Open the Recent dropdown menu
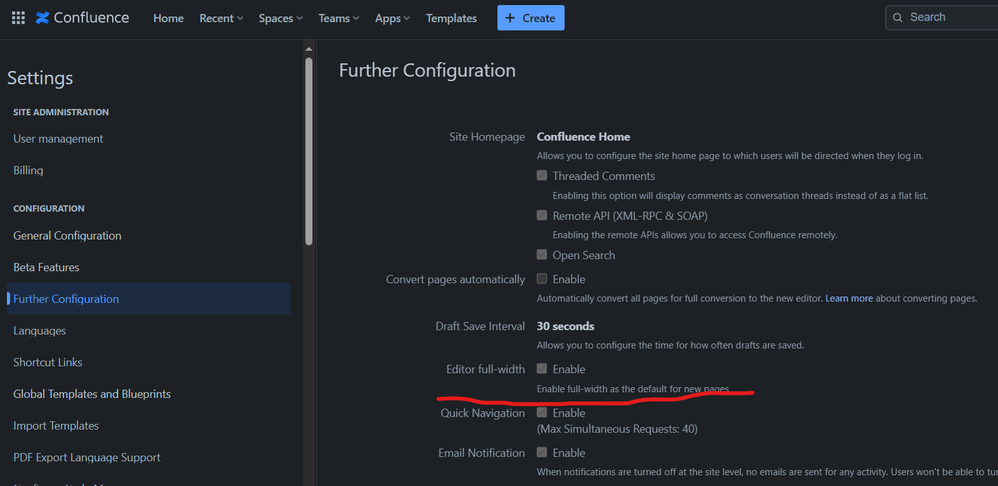The width and height of the screenshot is (998, 486). tap(221, 18)
